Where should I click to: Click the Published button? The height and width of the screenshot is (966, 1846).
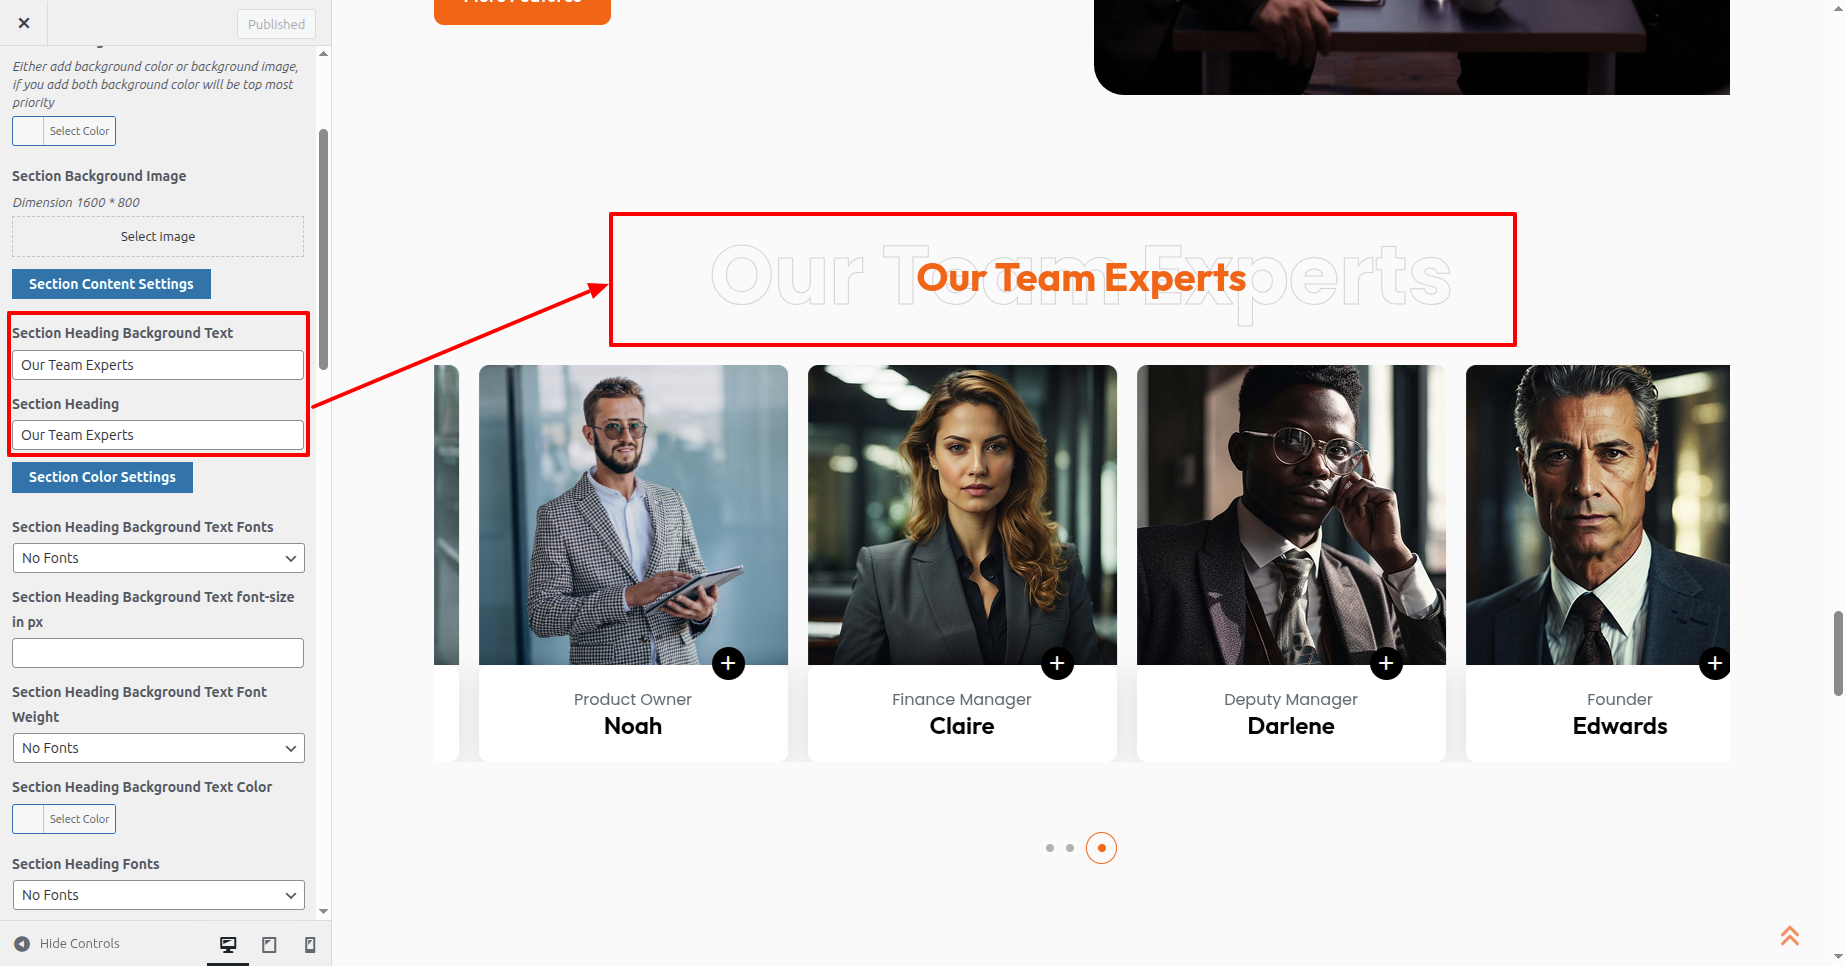[x=276, y=24]
